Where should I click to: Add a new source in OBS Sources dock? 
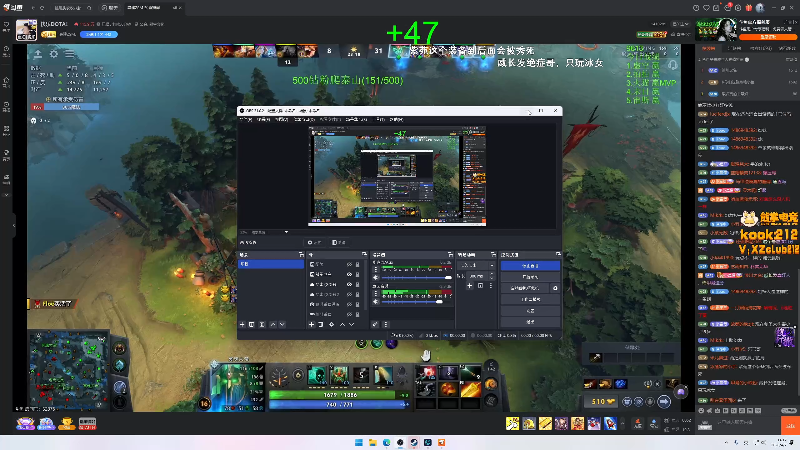point(311,324)
